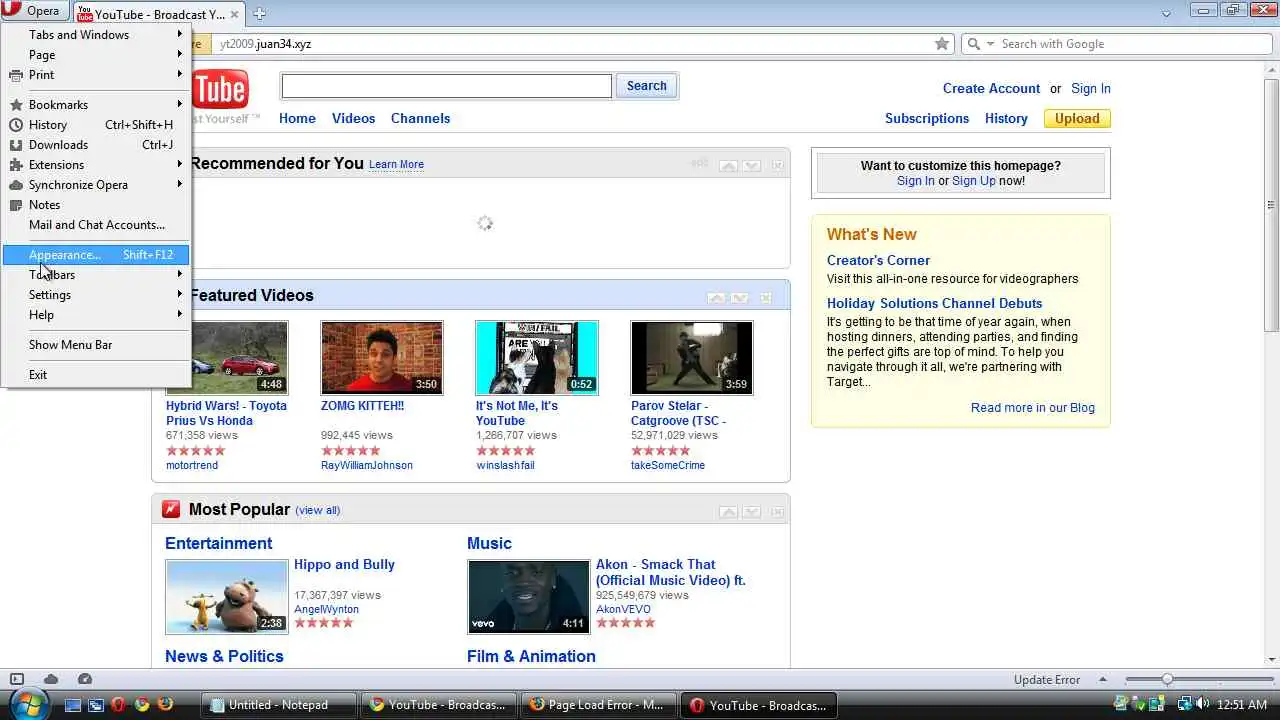Click Search with Google field
This screenshot has width=1280, height=720.
tap(1128, 44)
